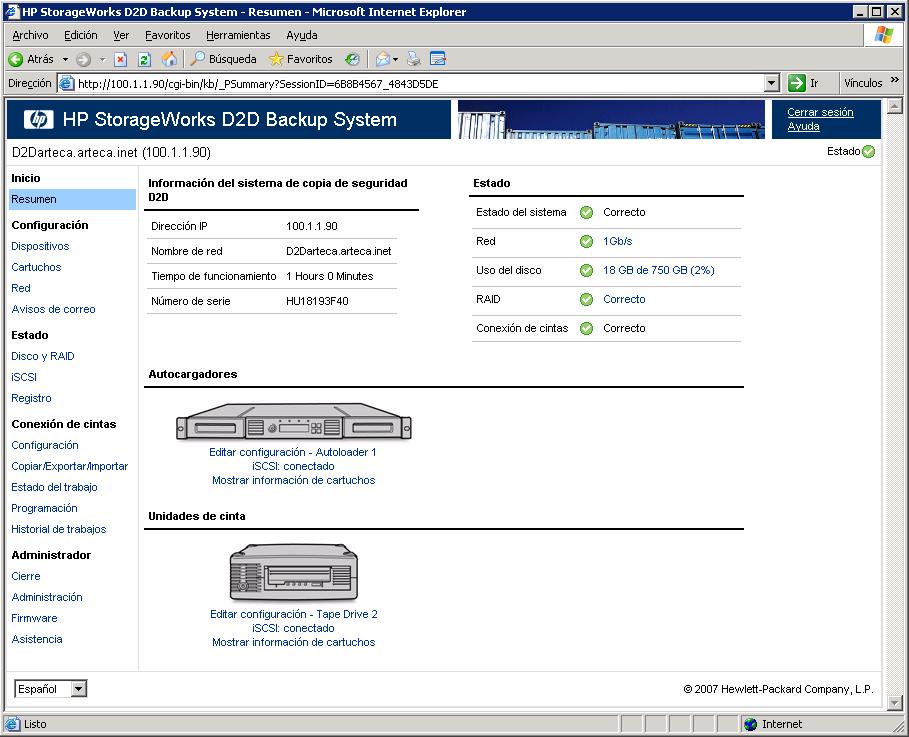
Task: Click the Tape Drive device image
Action: point(294,573)
